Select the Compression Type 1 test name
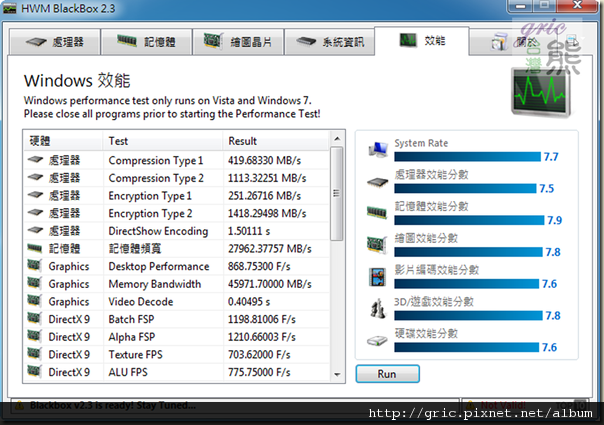Image resolution: width=604 pixels, height=425 pixels. [x=156, y=160]
